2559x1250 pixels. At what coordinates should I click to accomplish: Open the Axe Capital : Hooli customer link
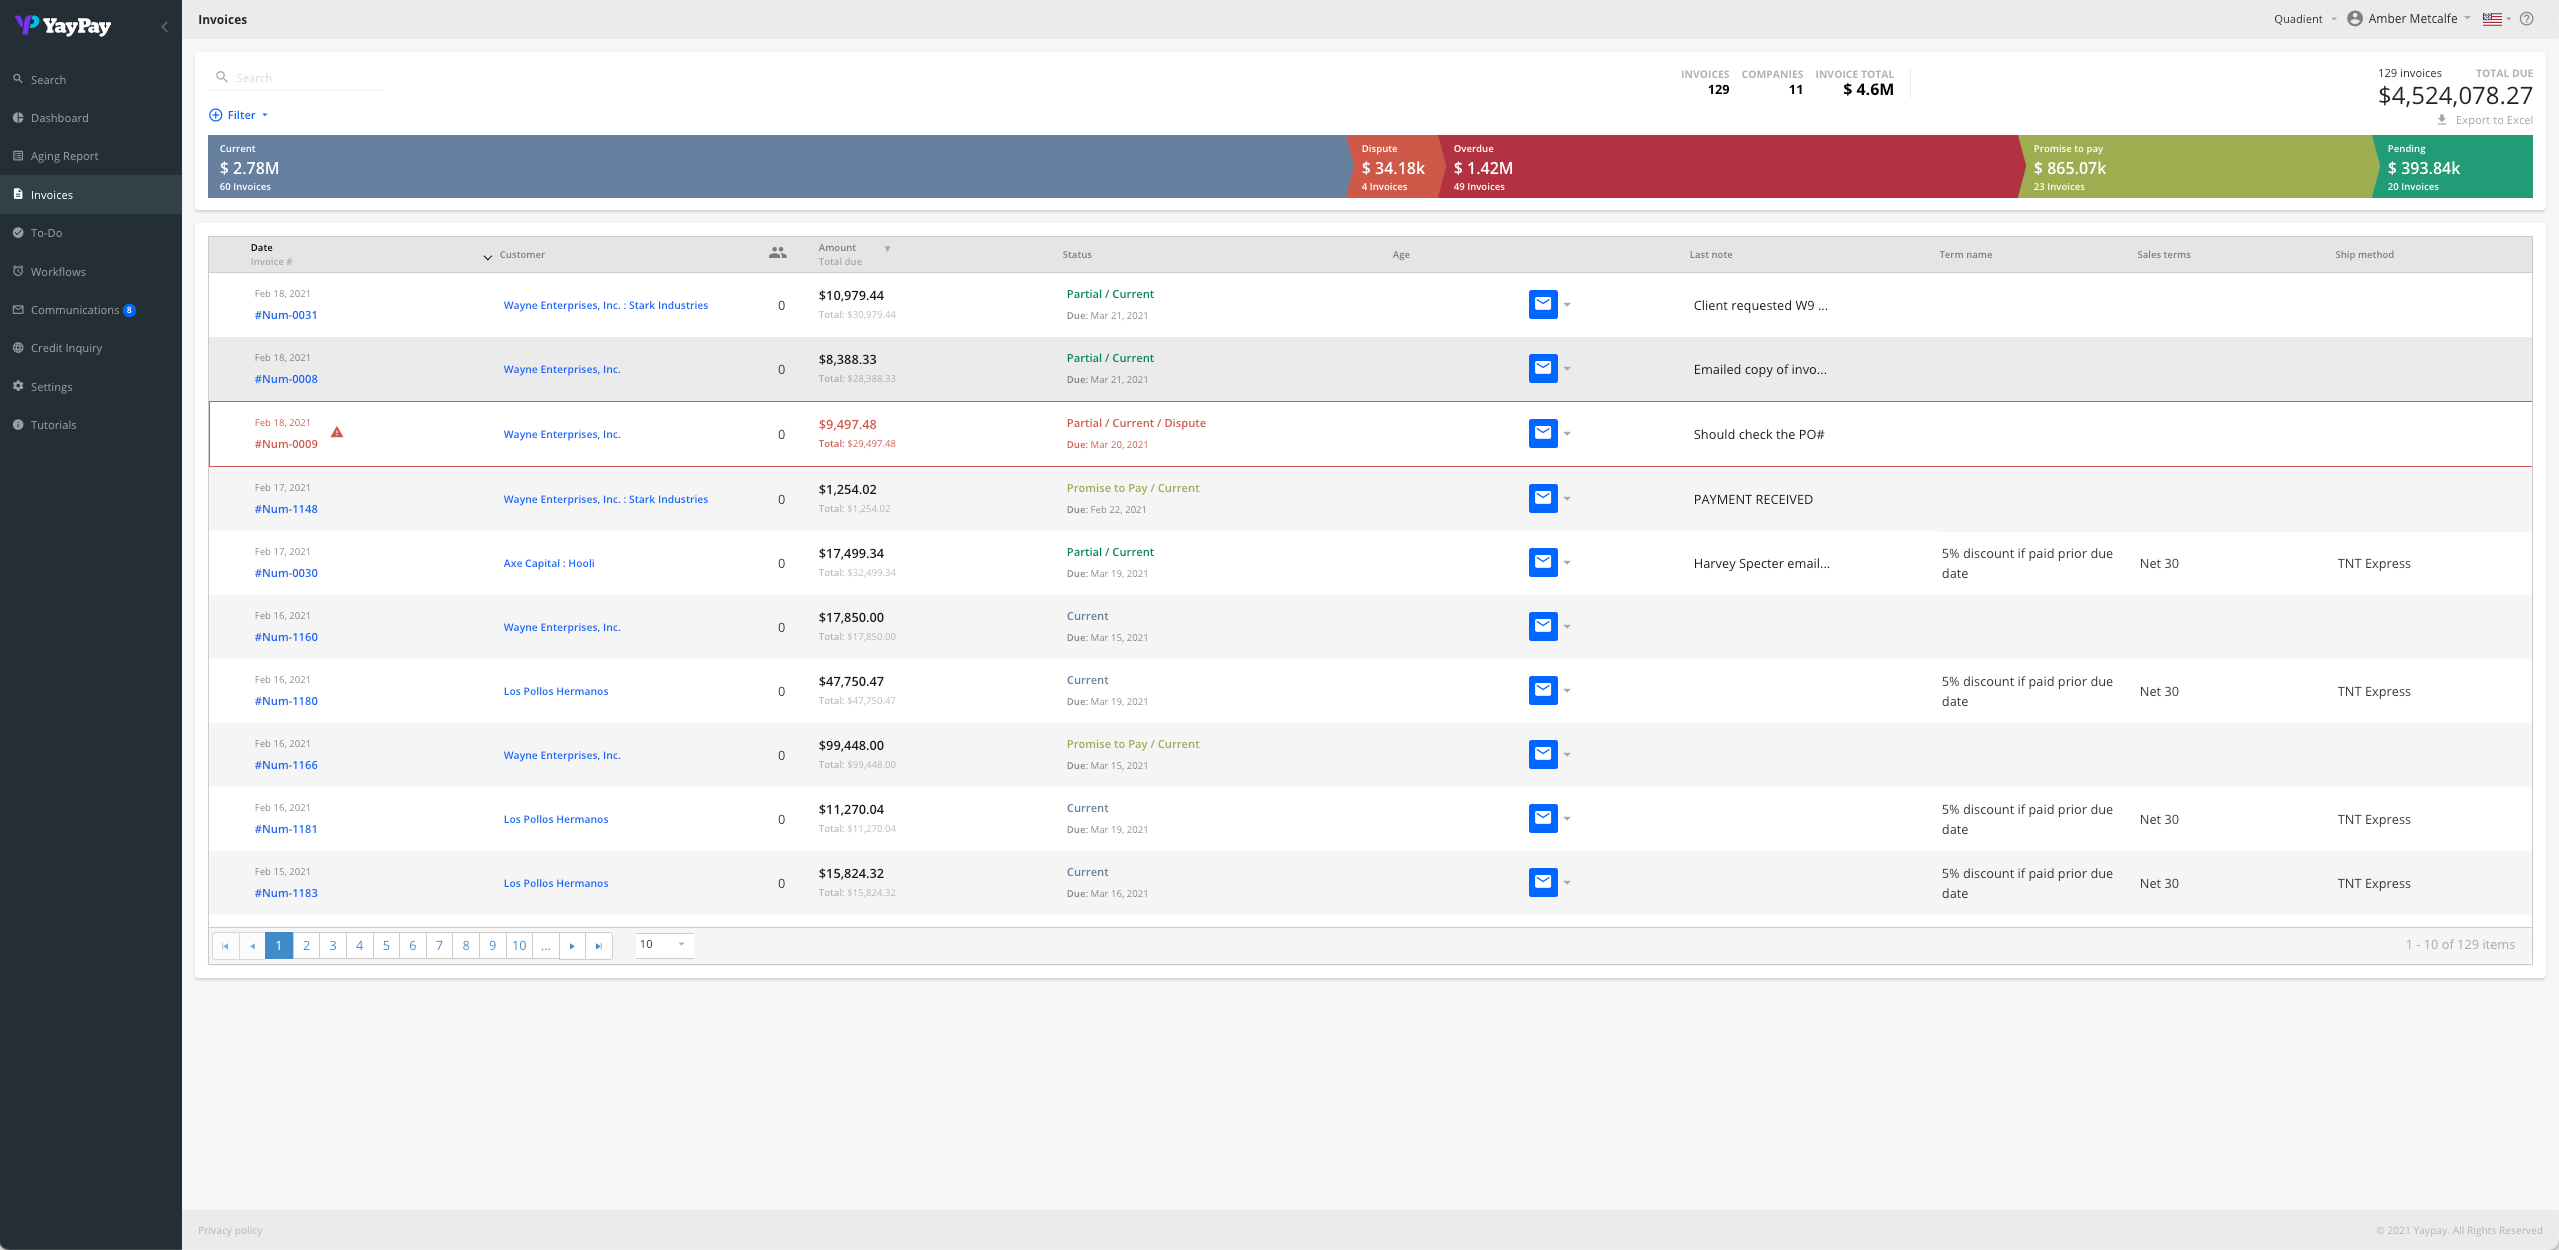pyautogui.click(x=549, y=563)
